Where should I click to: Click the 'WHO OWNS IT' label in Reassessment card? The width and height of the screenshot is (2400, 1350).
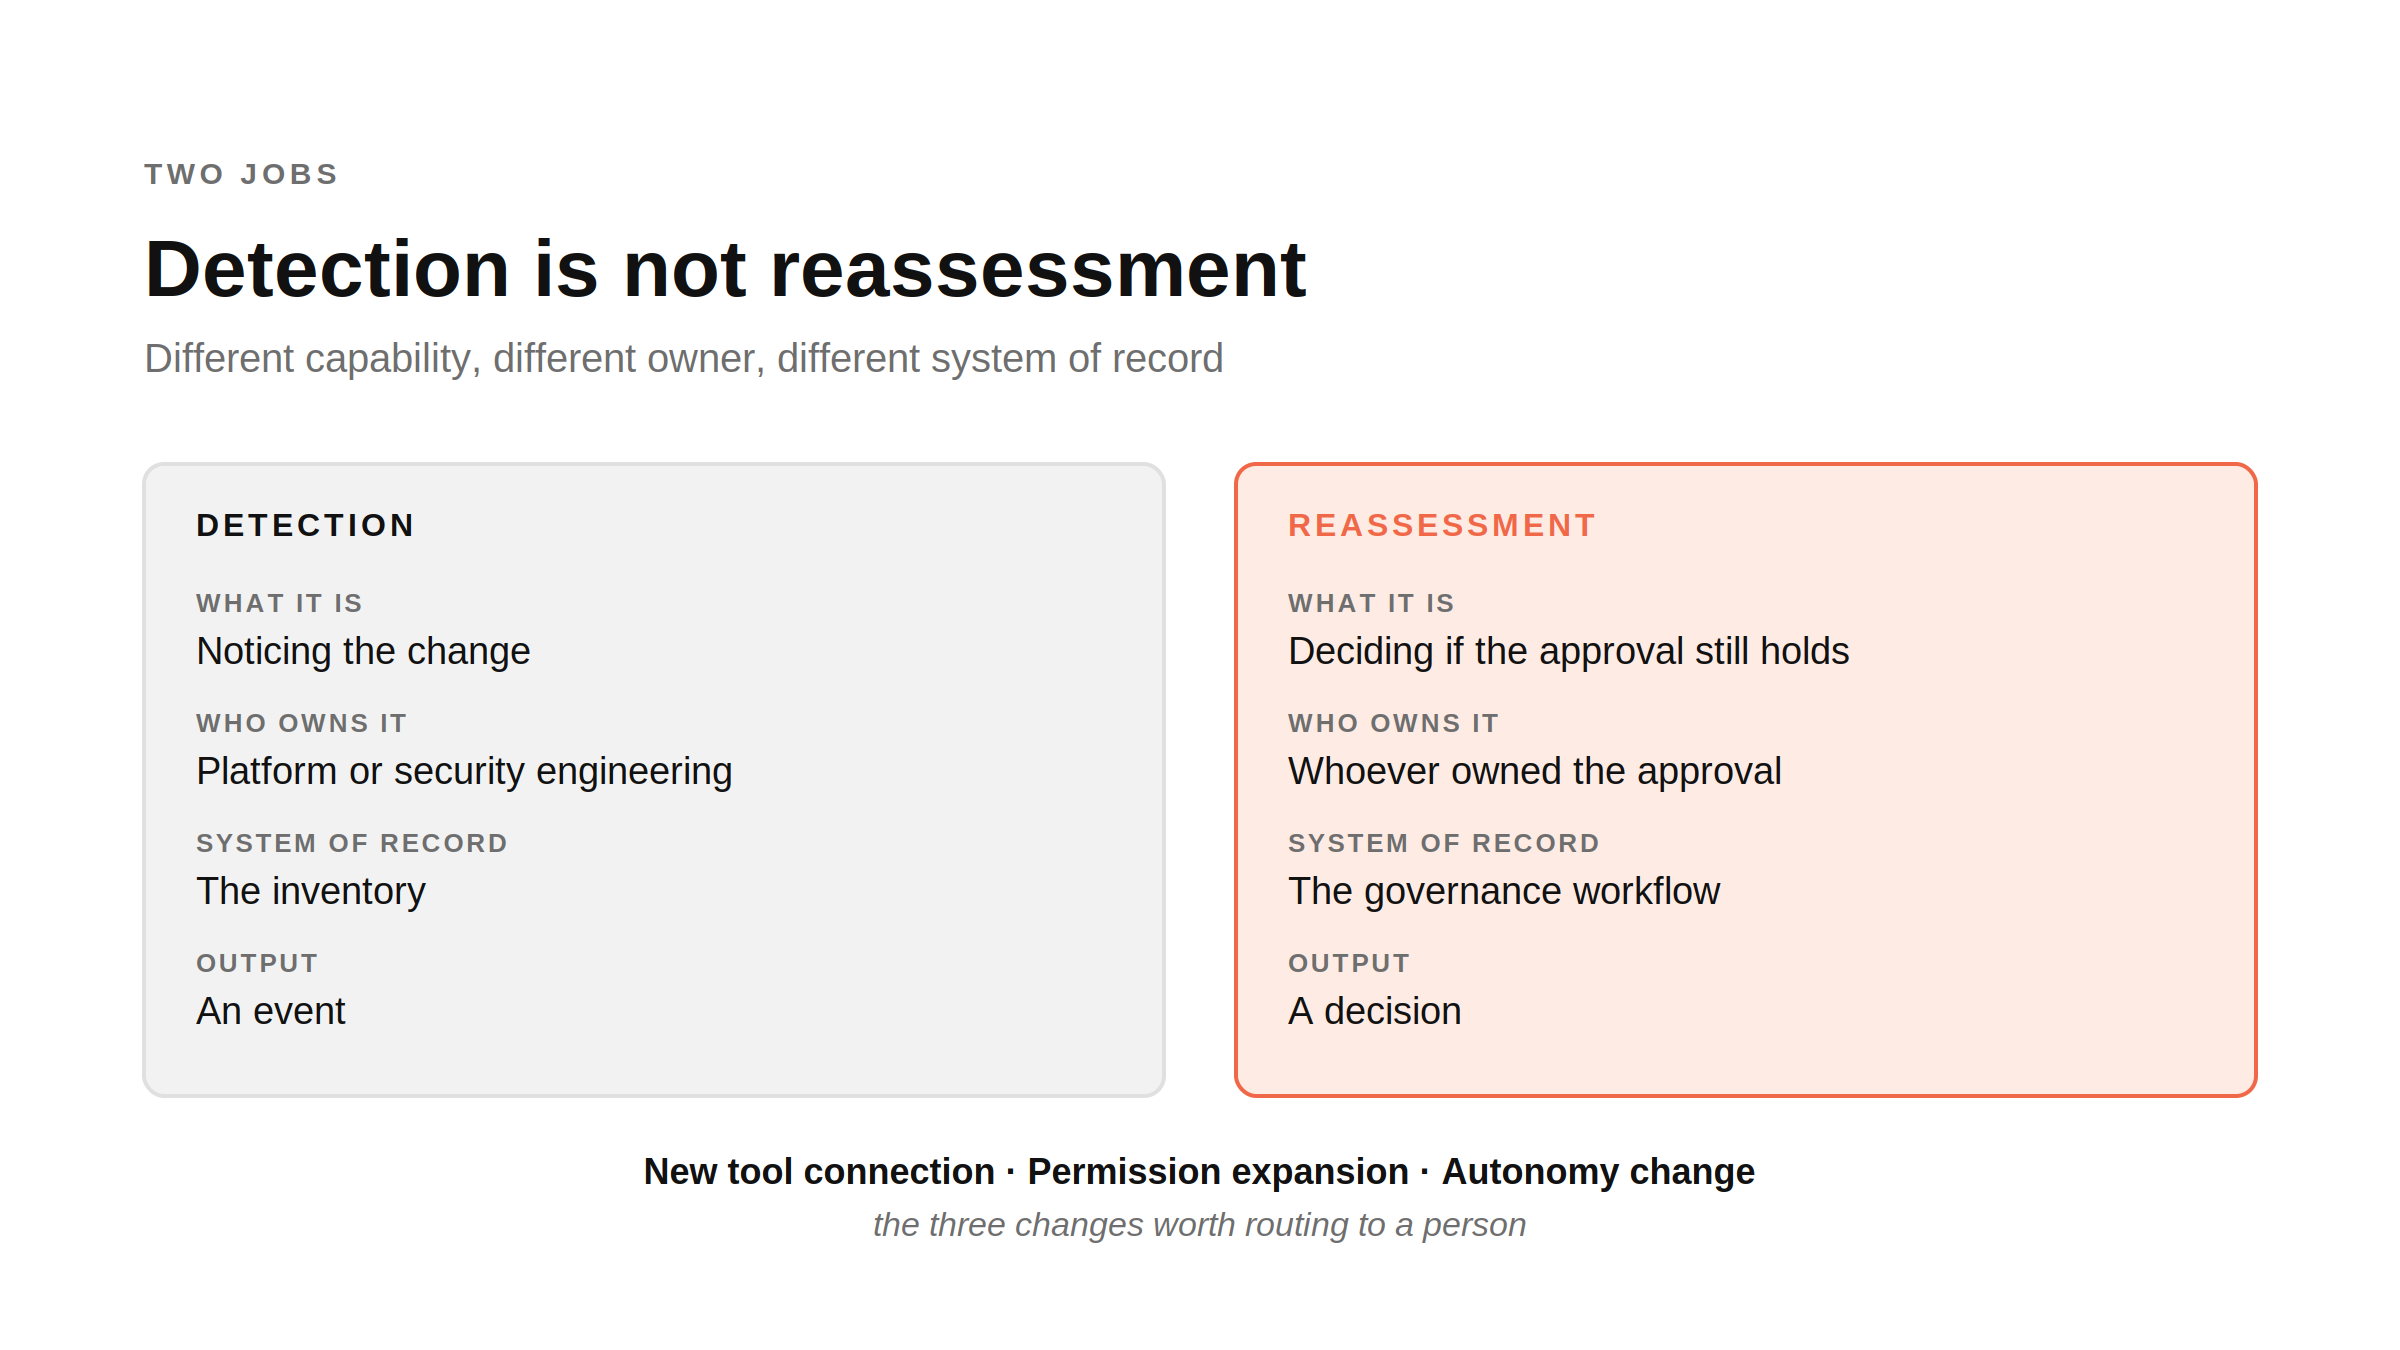pos(1393,723)
